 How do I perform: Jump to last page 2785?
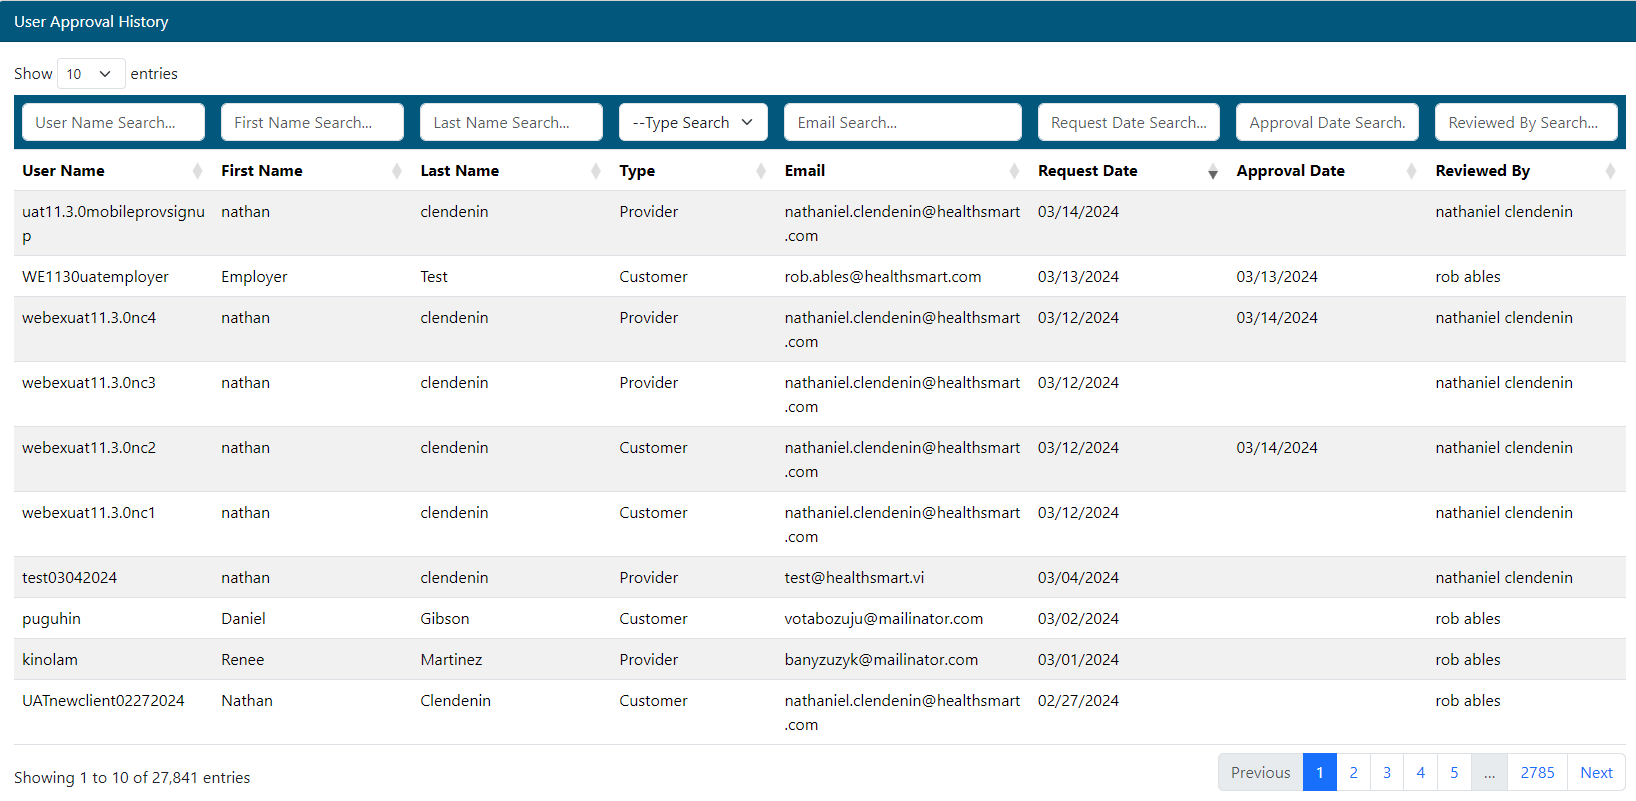click(1537, 772)
